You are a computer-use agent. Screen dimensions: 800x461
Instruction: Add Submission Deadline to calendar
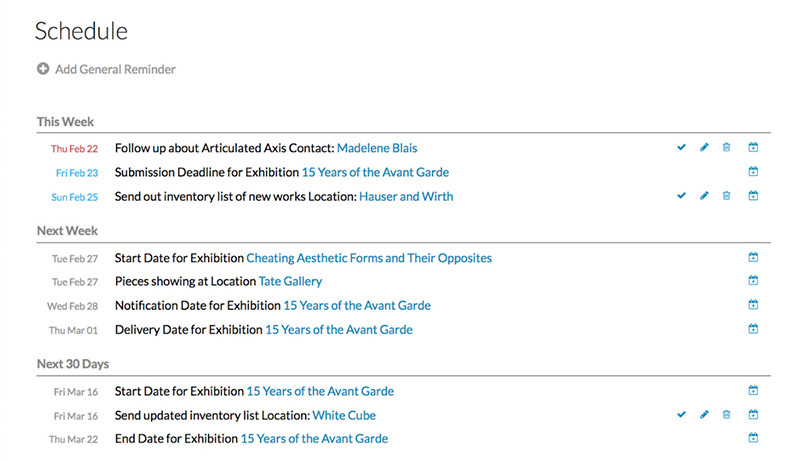point(753,172)
